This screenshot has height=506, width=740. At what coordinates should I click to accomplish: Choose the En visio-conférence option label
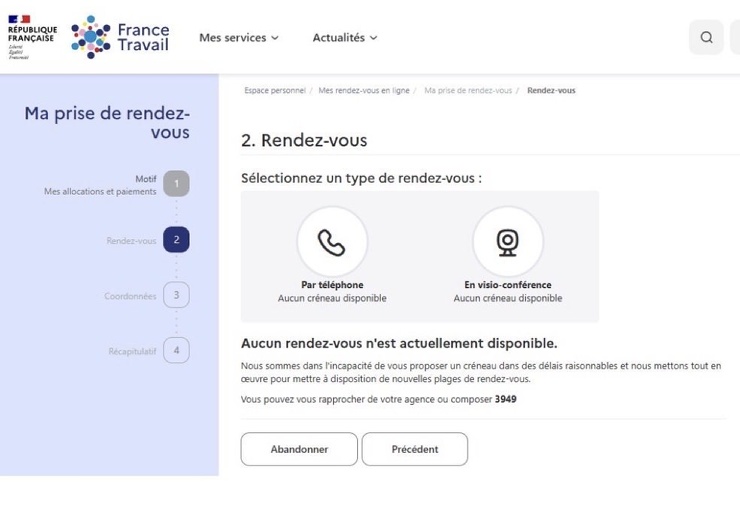[x=508, y=285]
